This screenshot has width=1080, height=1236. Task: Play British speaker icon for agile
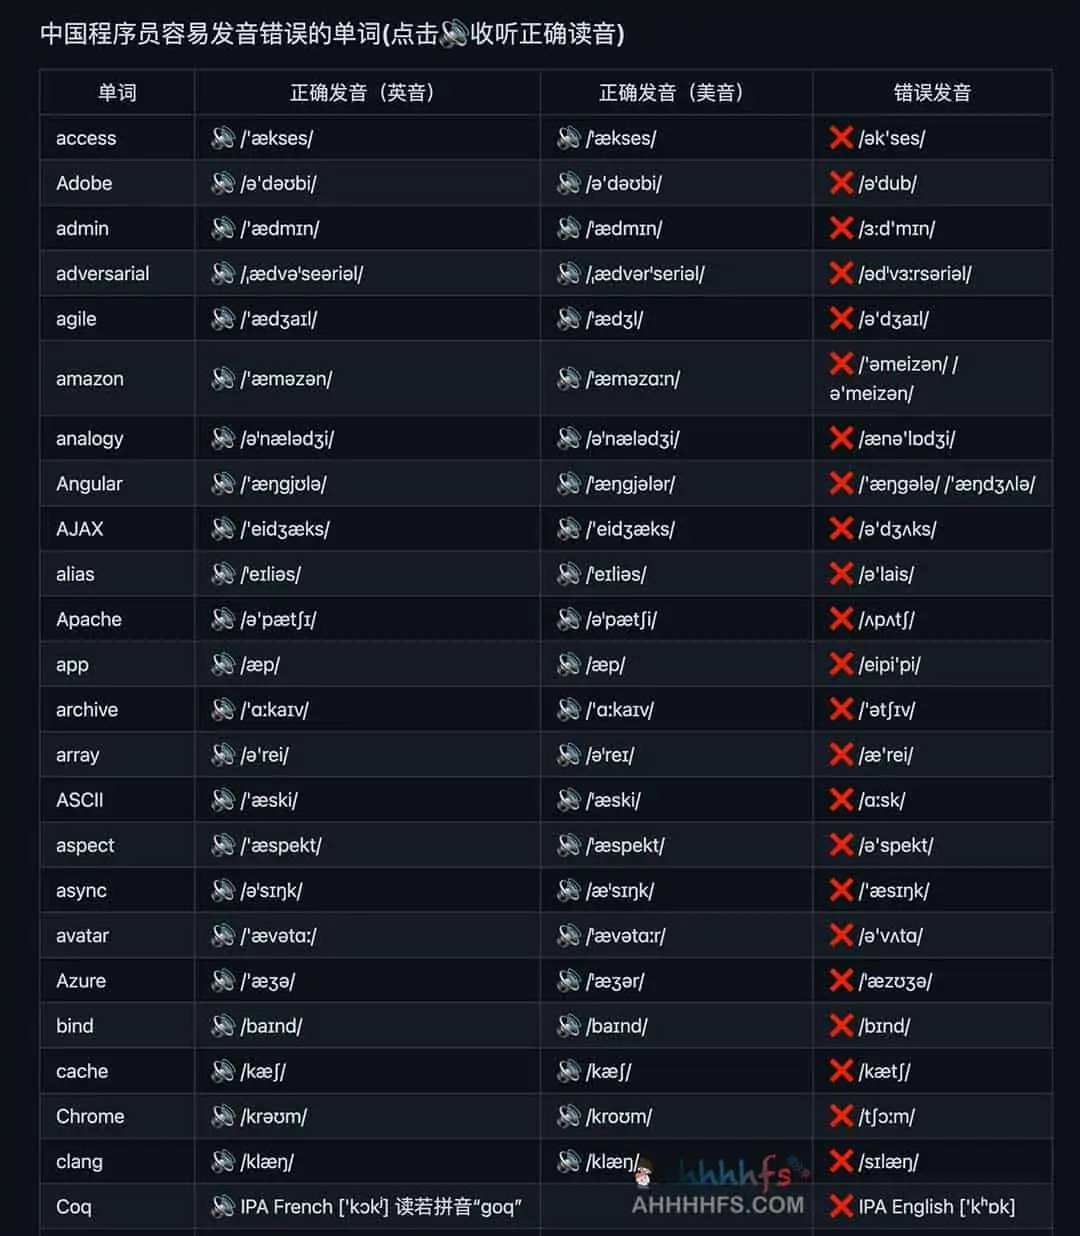pos(223,319)
